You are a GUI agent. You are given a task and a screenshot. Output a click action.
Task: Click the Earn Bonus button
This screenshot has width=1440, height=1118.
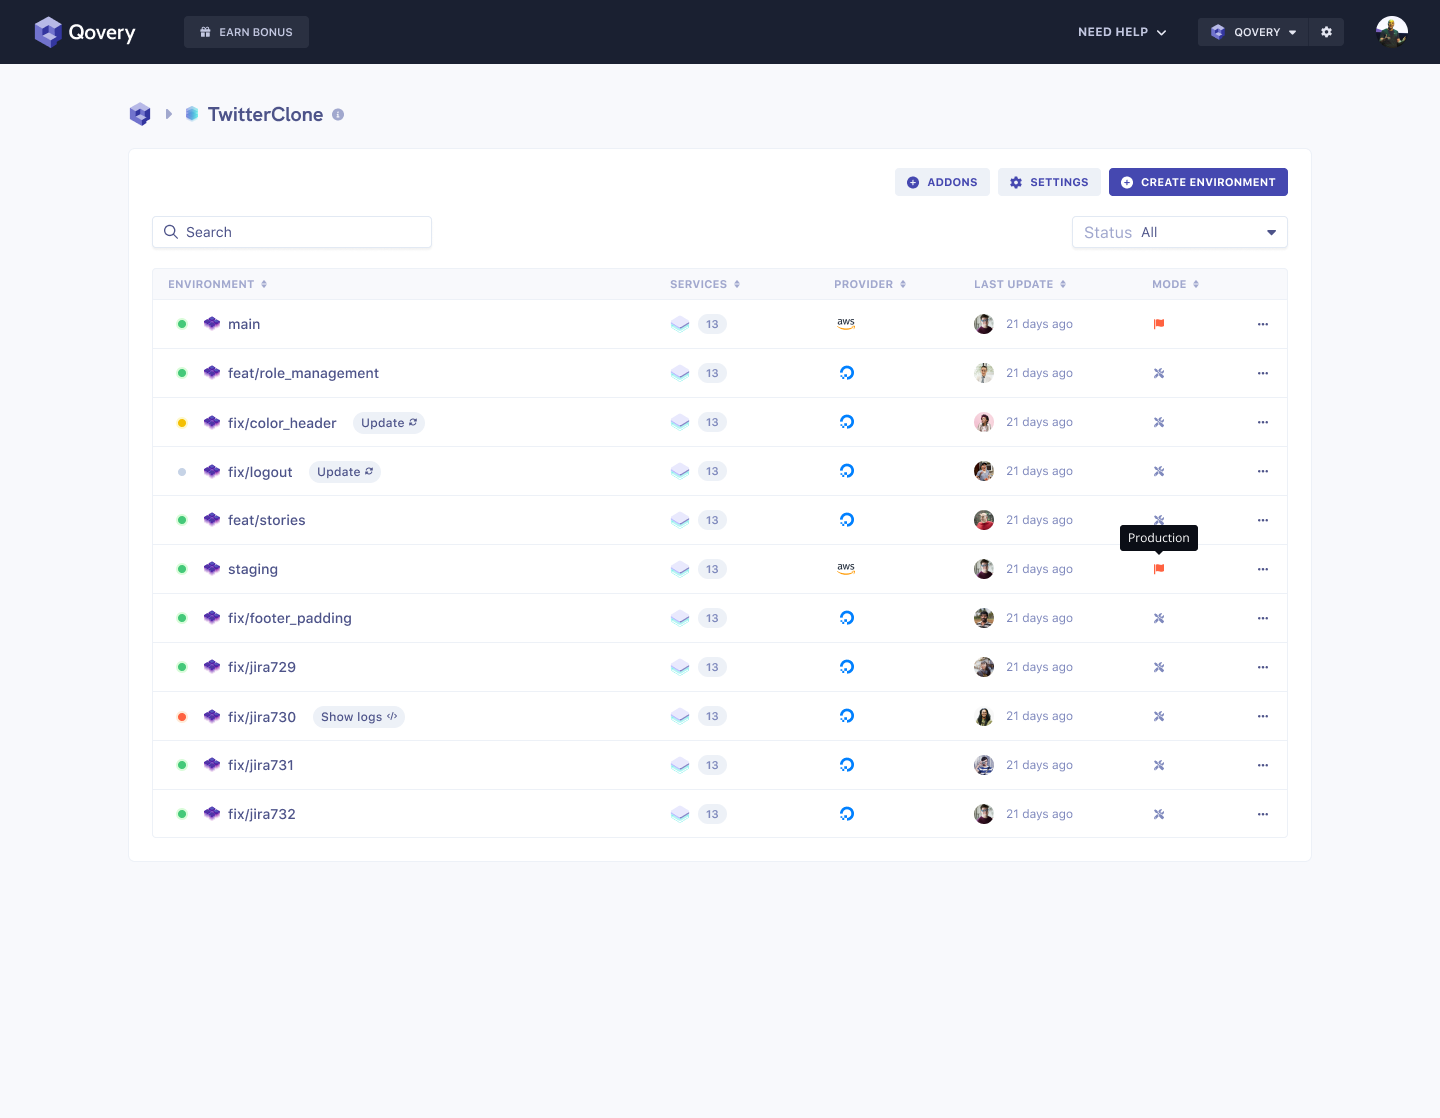[246, 32]
